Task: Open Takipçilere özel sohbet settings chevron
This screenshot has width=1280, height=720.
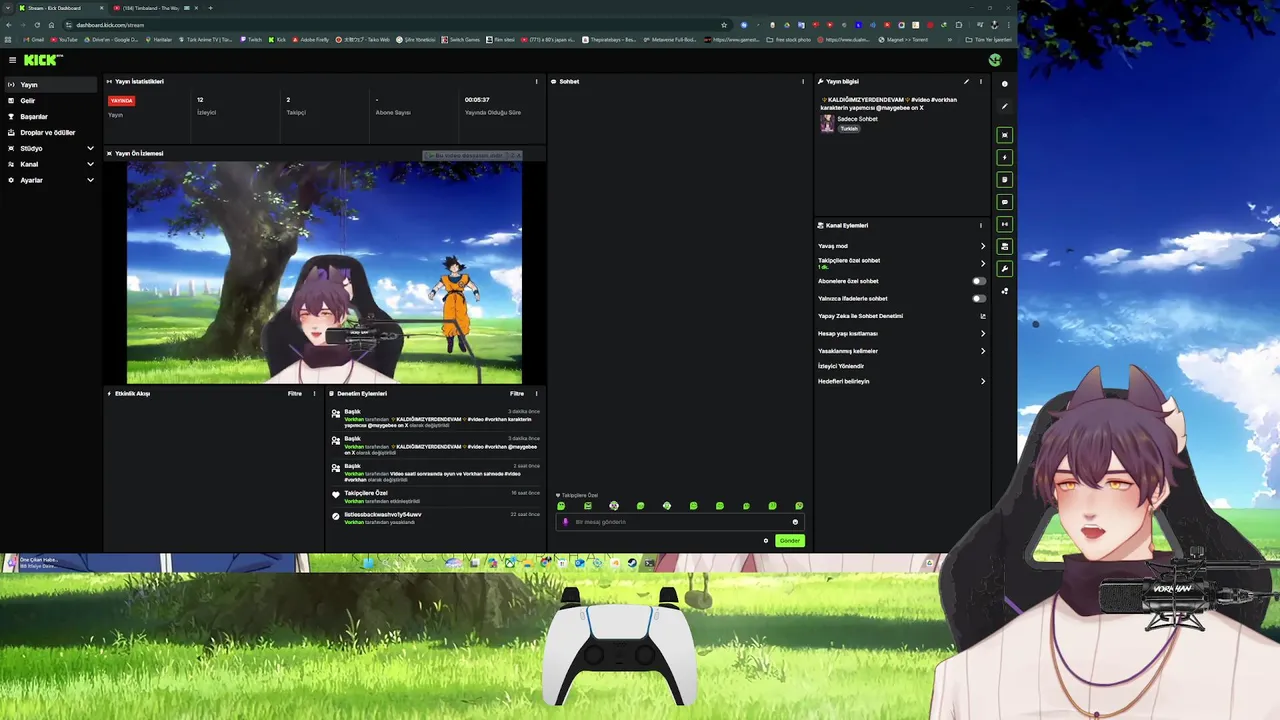Action: 983,264
